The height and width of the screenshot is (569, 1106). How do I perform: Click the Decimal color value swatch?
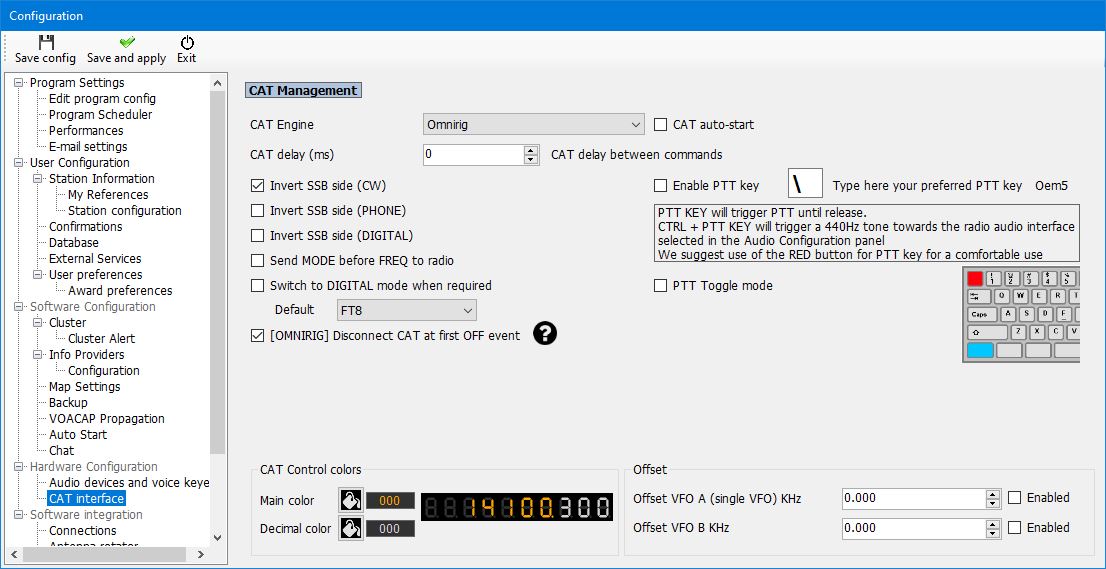pos(390,528)
